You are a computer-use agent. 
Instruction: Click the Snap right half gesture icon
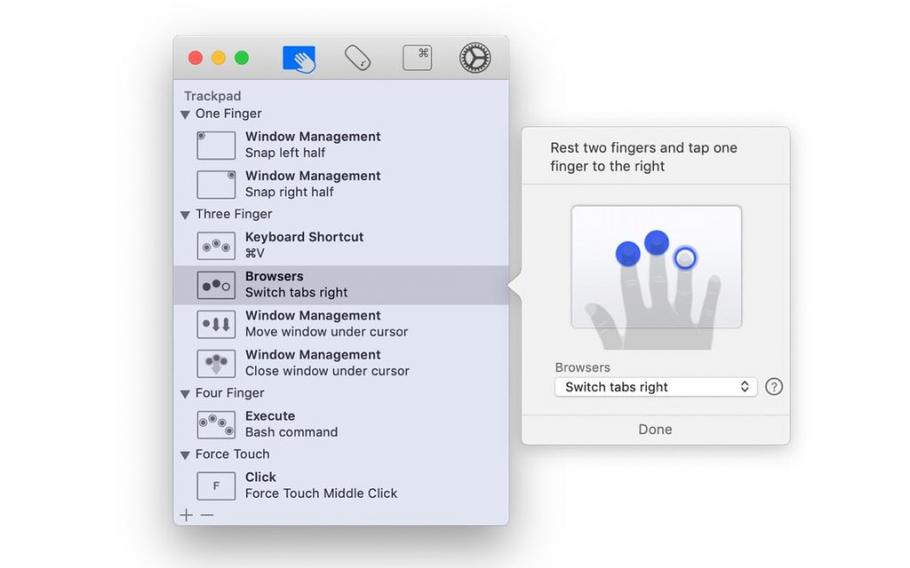click(216, 184)
